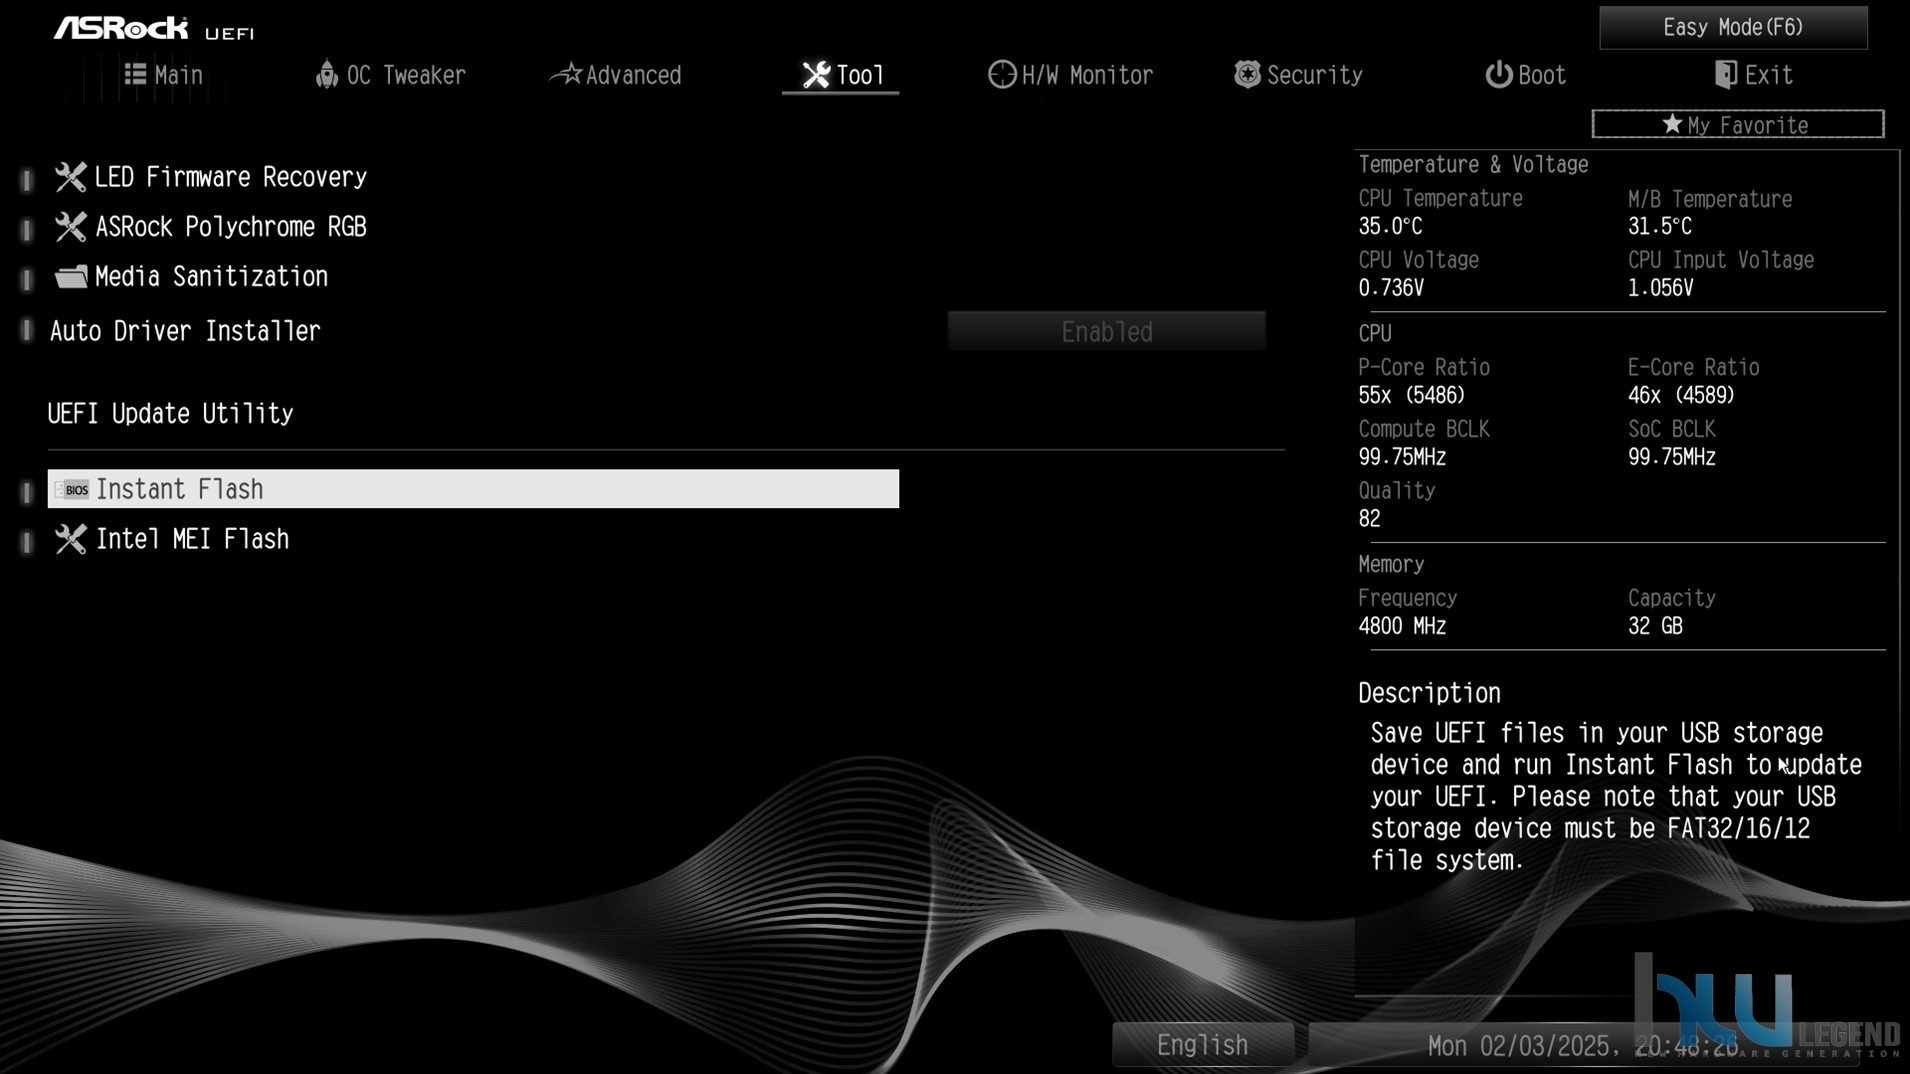
Task: Click the Tool tab wrench icon
Action: pos(816,75)
